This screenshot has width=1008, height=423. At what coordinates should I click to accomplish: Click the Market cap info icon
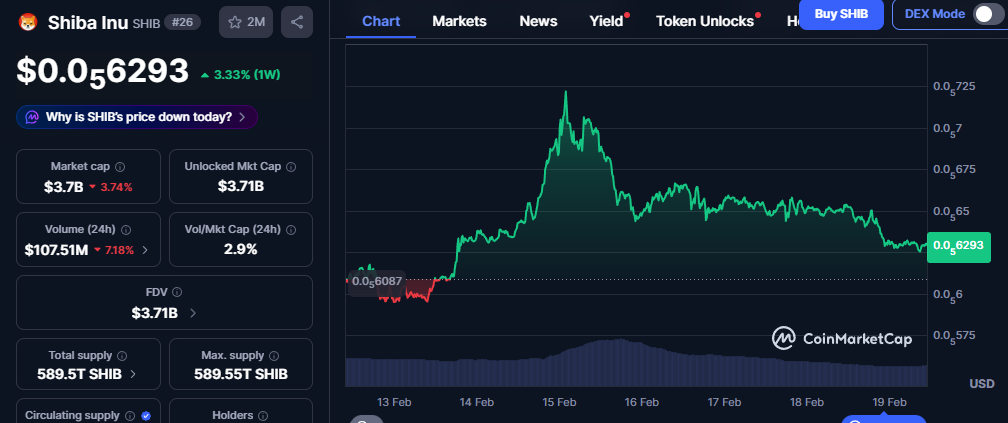click(x=120, y=167)
